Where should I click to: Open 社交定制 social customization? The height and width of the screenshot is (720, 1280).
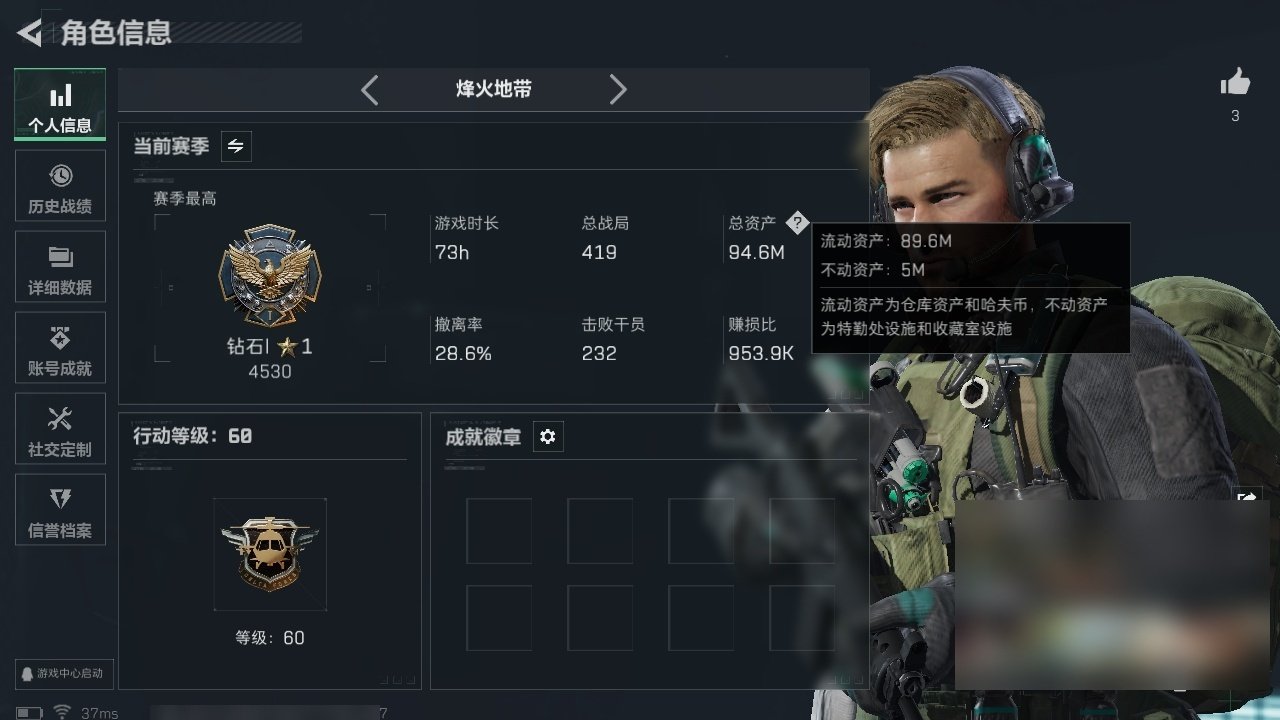click(60, 429)
